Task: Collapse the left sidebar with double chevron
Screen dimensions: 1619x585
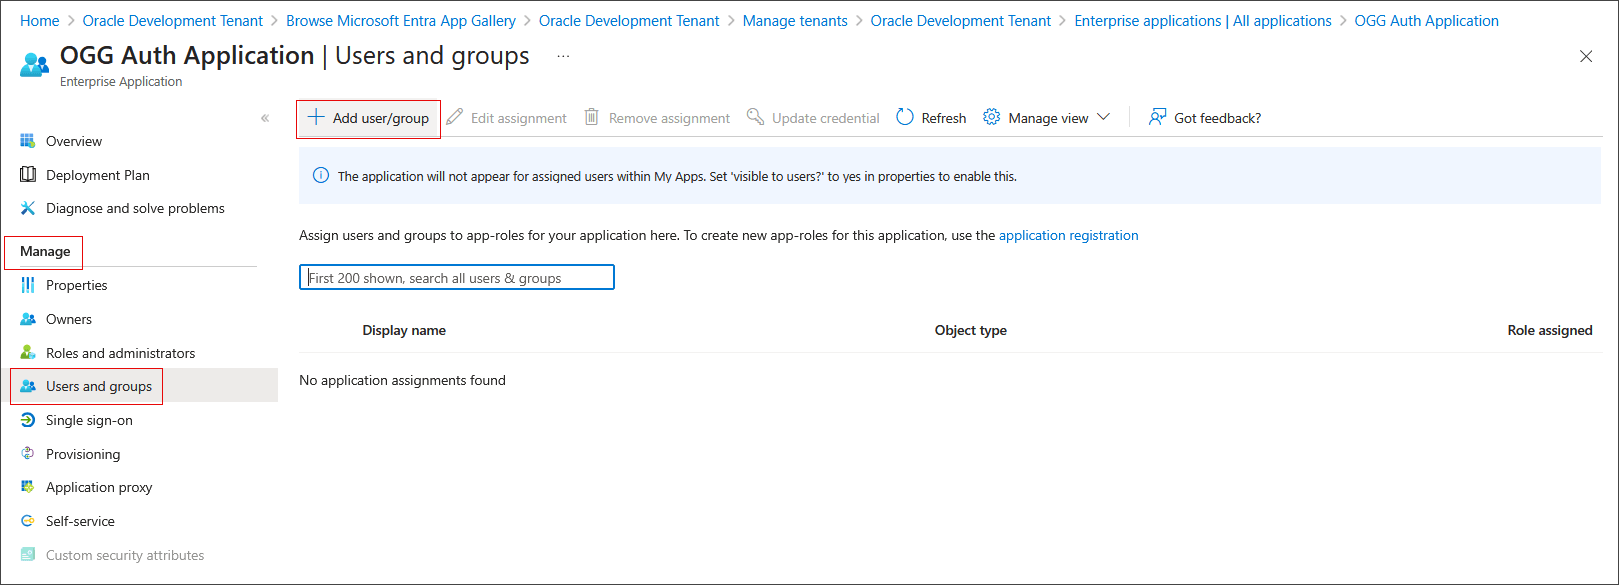Action: (x=265, y=118)
